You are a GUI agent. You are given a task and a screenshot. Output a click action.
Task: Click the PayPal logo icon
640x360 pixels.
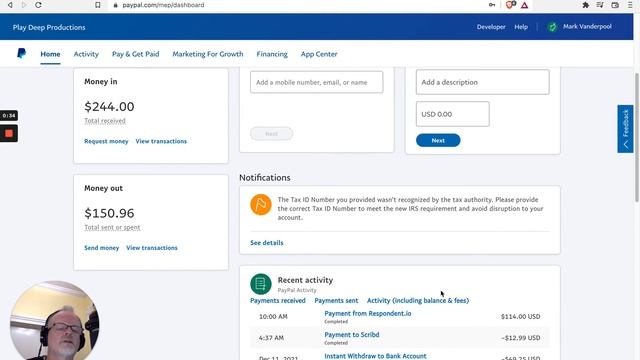click(22, 53)
